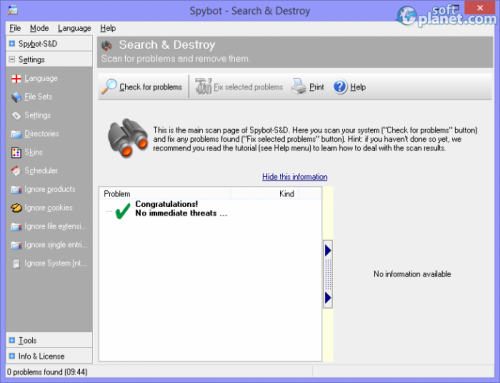The image size is (500, 383).
Task: Start scan with Check for problems
Action: pos(143,87)
